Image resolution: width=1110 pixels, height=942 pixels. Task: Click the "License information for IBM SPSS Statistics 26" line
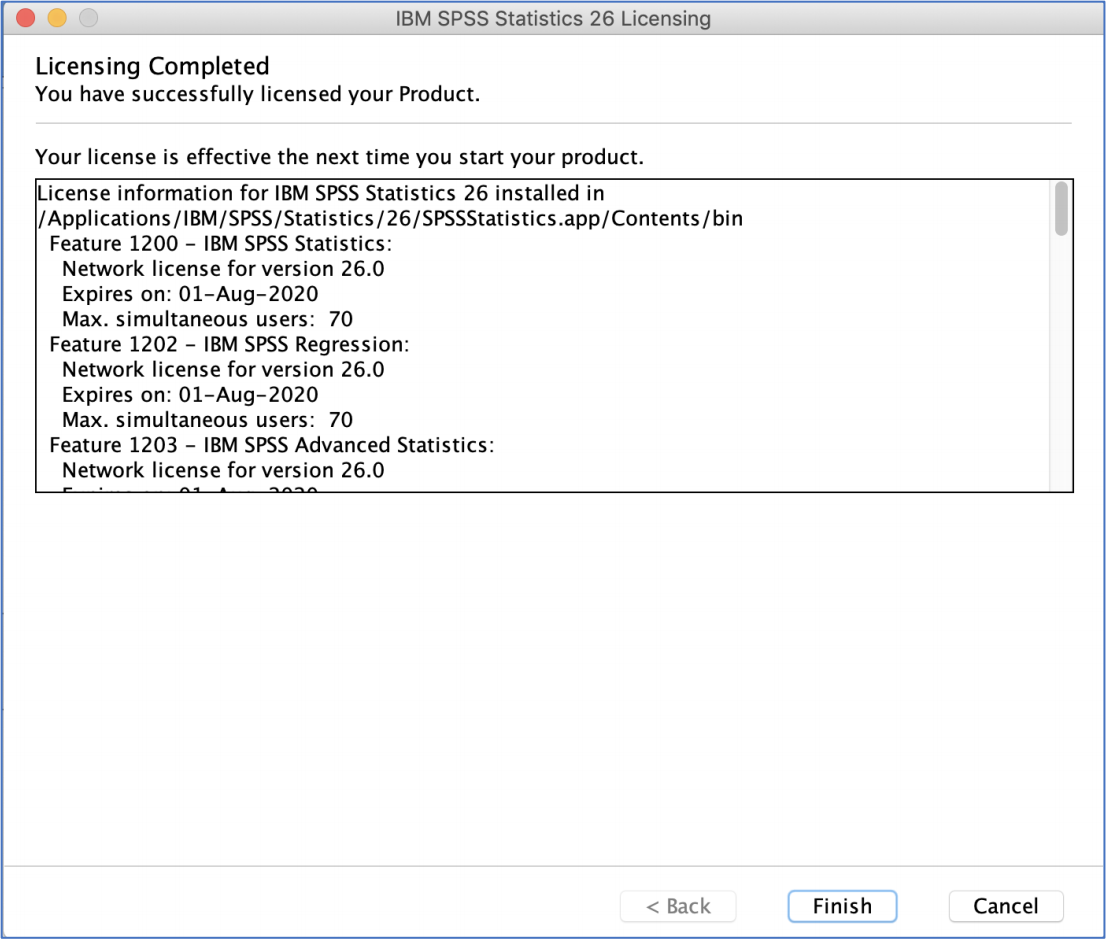tap(321, 194)
